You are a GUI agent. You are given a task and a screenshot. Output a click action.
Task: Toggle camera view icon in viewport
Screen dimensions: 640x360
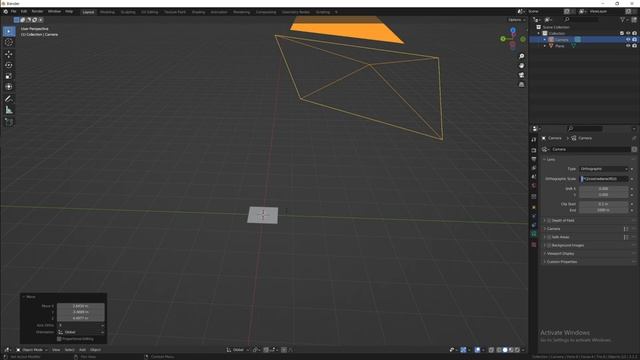point(521,75)
